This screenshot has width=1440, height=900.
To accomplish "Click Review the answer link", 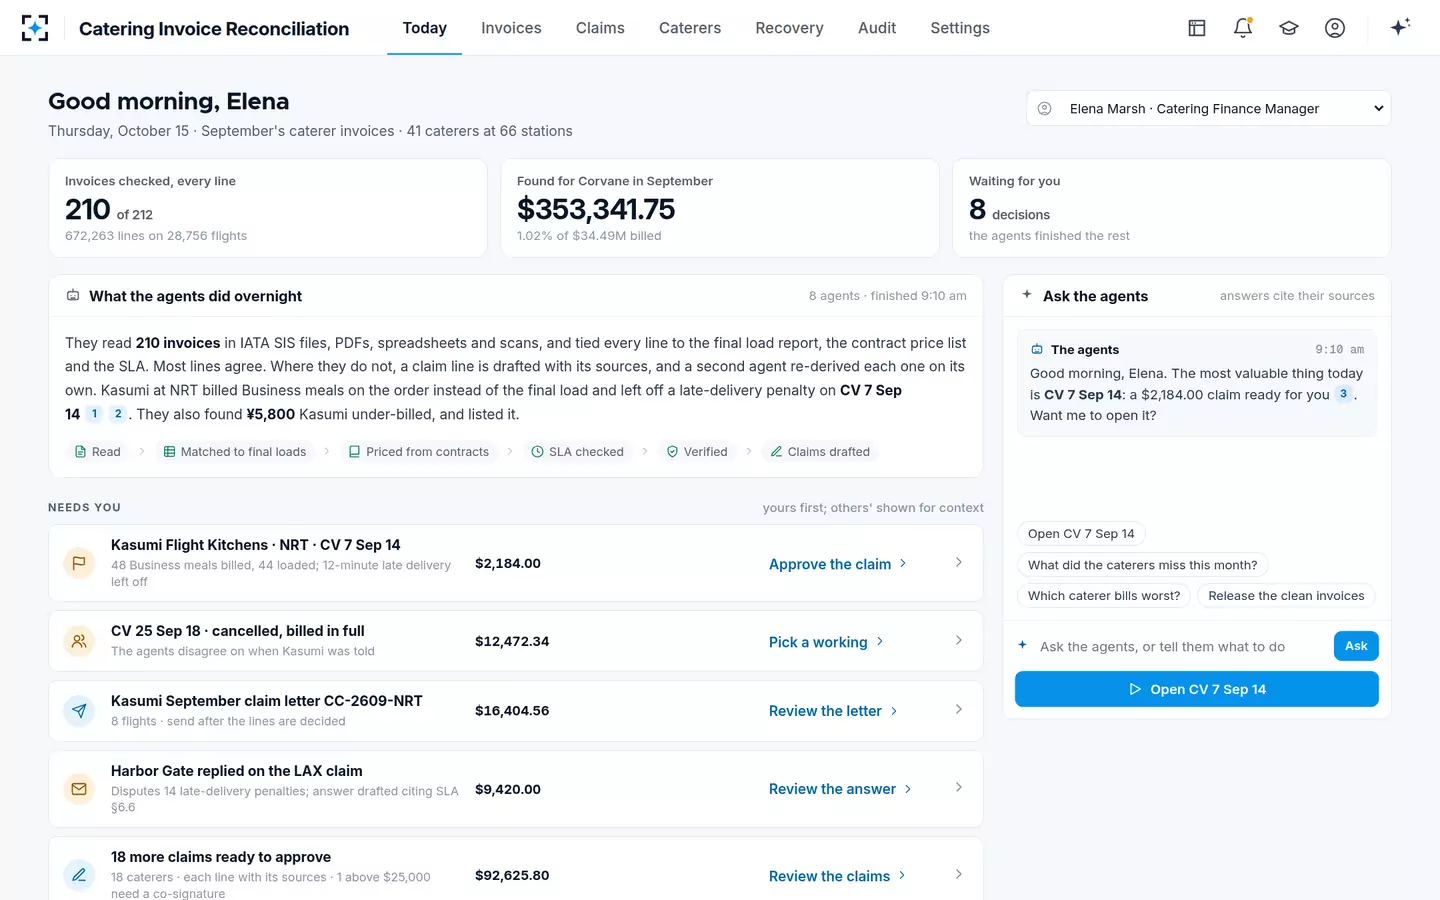I will click(840, 789).
